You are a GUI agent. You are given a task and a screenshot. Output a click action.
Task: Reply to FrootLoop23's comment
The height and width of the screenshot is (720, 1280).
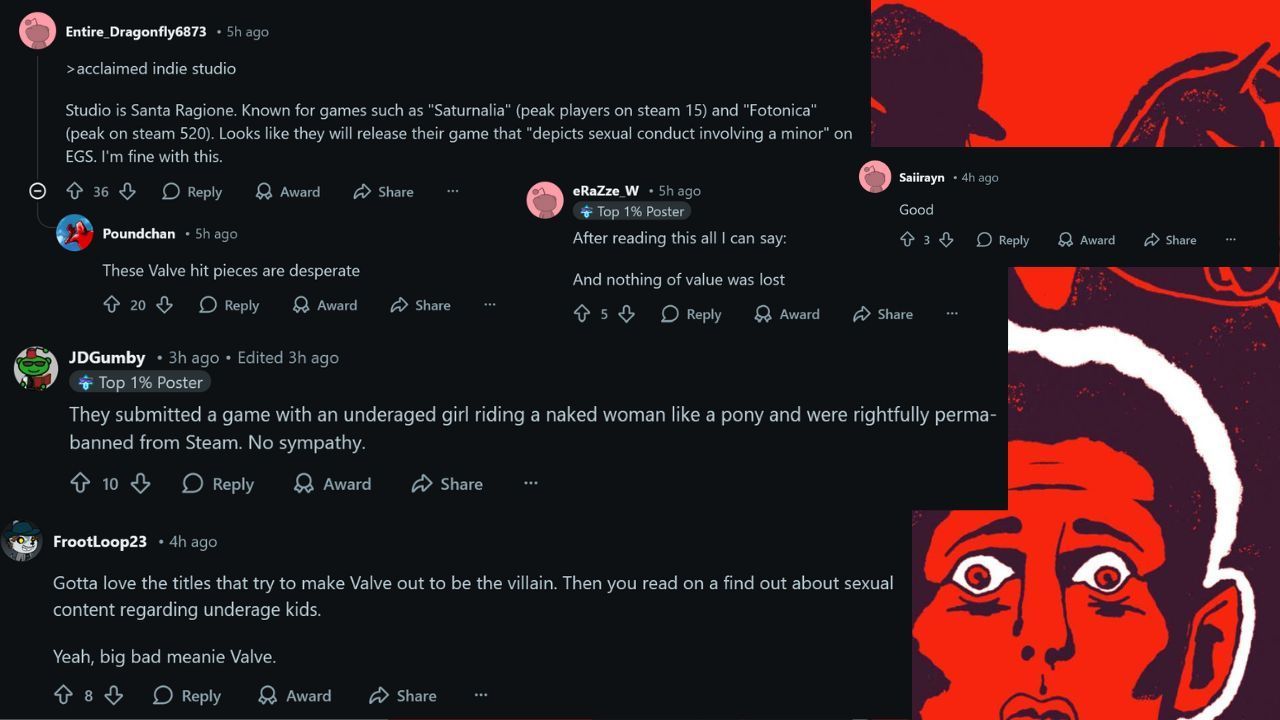(187, 695)
